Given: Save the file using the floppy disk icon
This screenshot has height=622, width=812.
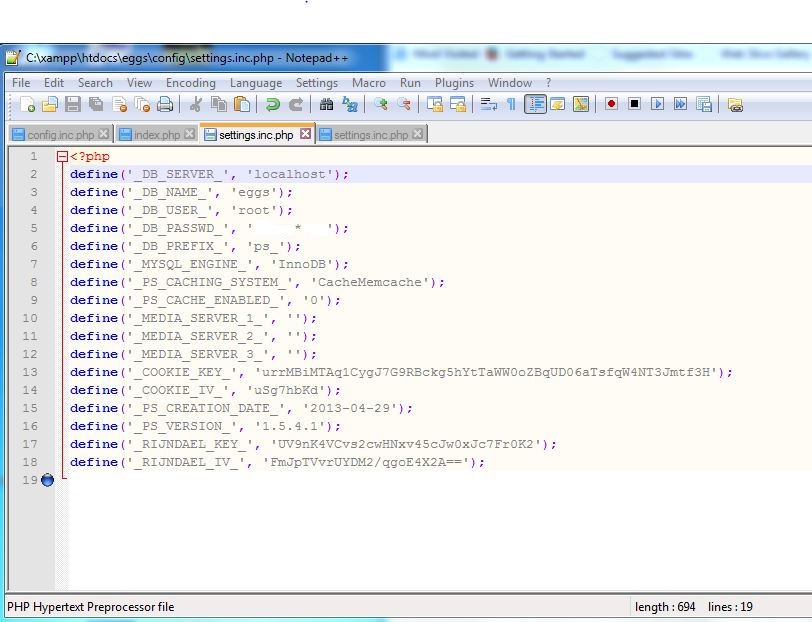Looking at the screenshot, I should coord(72,105).
